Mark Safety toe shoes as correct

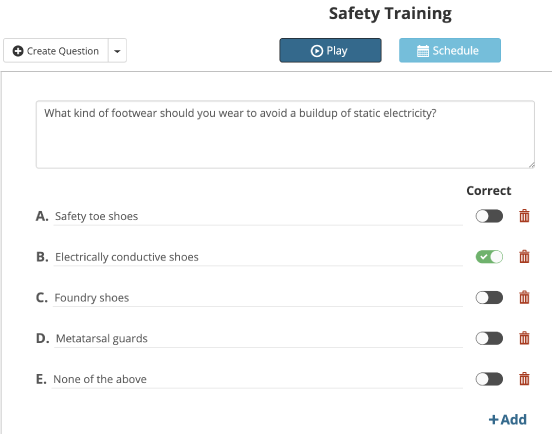click(x=489, y=216)
